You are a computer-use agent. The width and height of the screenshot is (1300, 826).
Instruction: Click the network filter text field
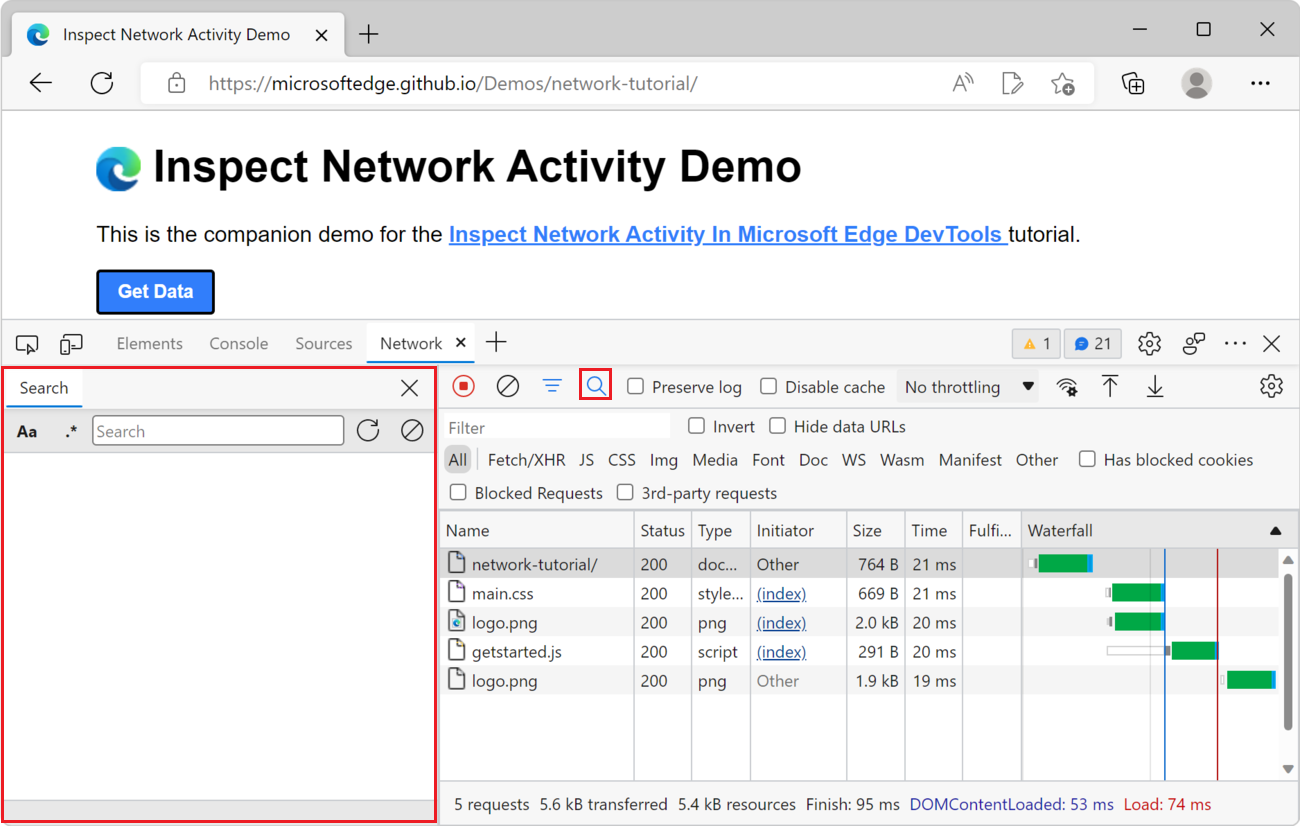556,427
